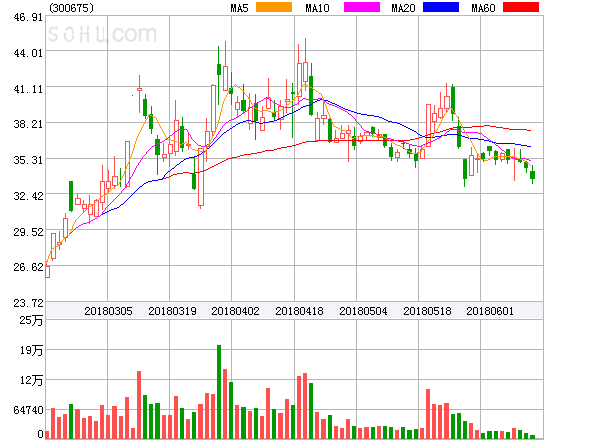Click the 46.91 price axis label
The width and height of the screenshot is (600, 440).
click(28, 17)
